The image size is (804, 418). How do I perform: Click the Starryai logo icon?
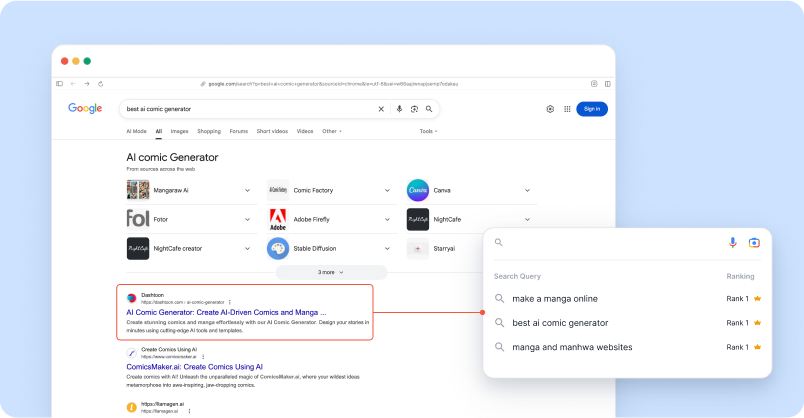click(418, 248)
